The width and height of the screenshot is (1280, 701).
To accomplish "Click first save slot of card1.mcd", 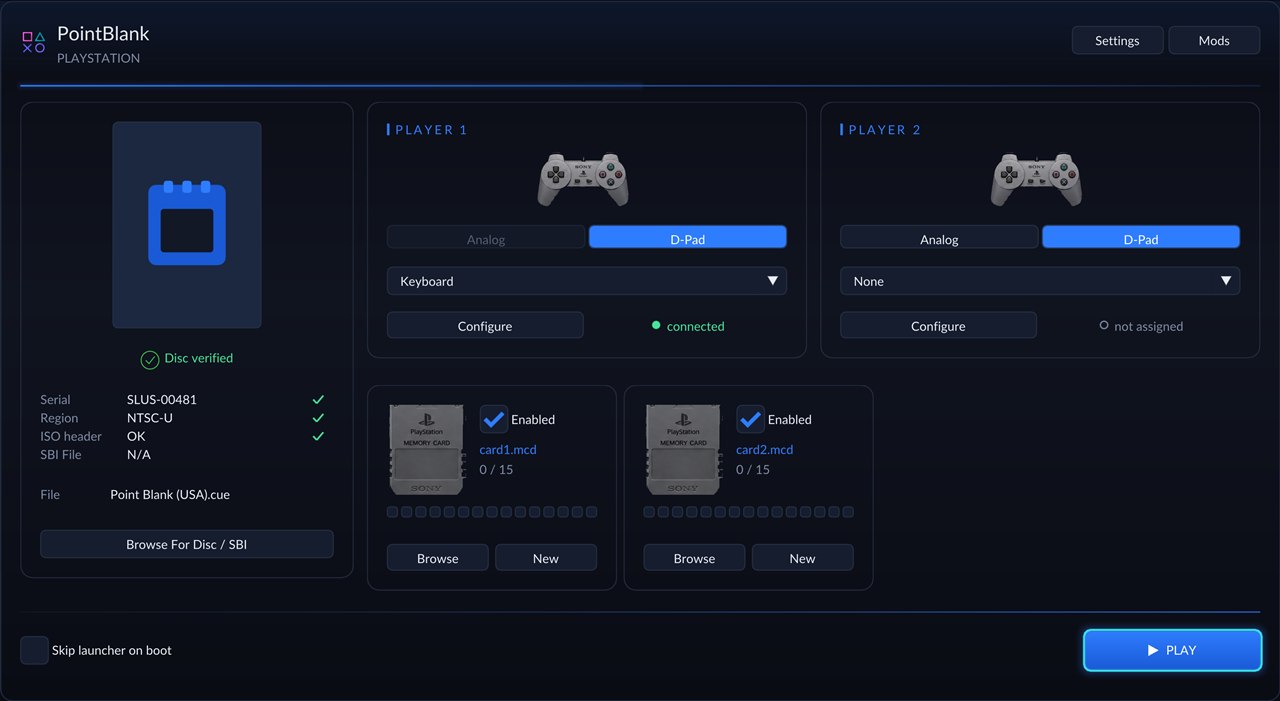I will [392, 512].
